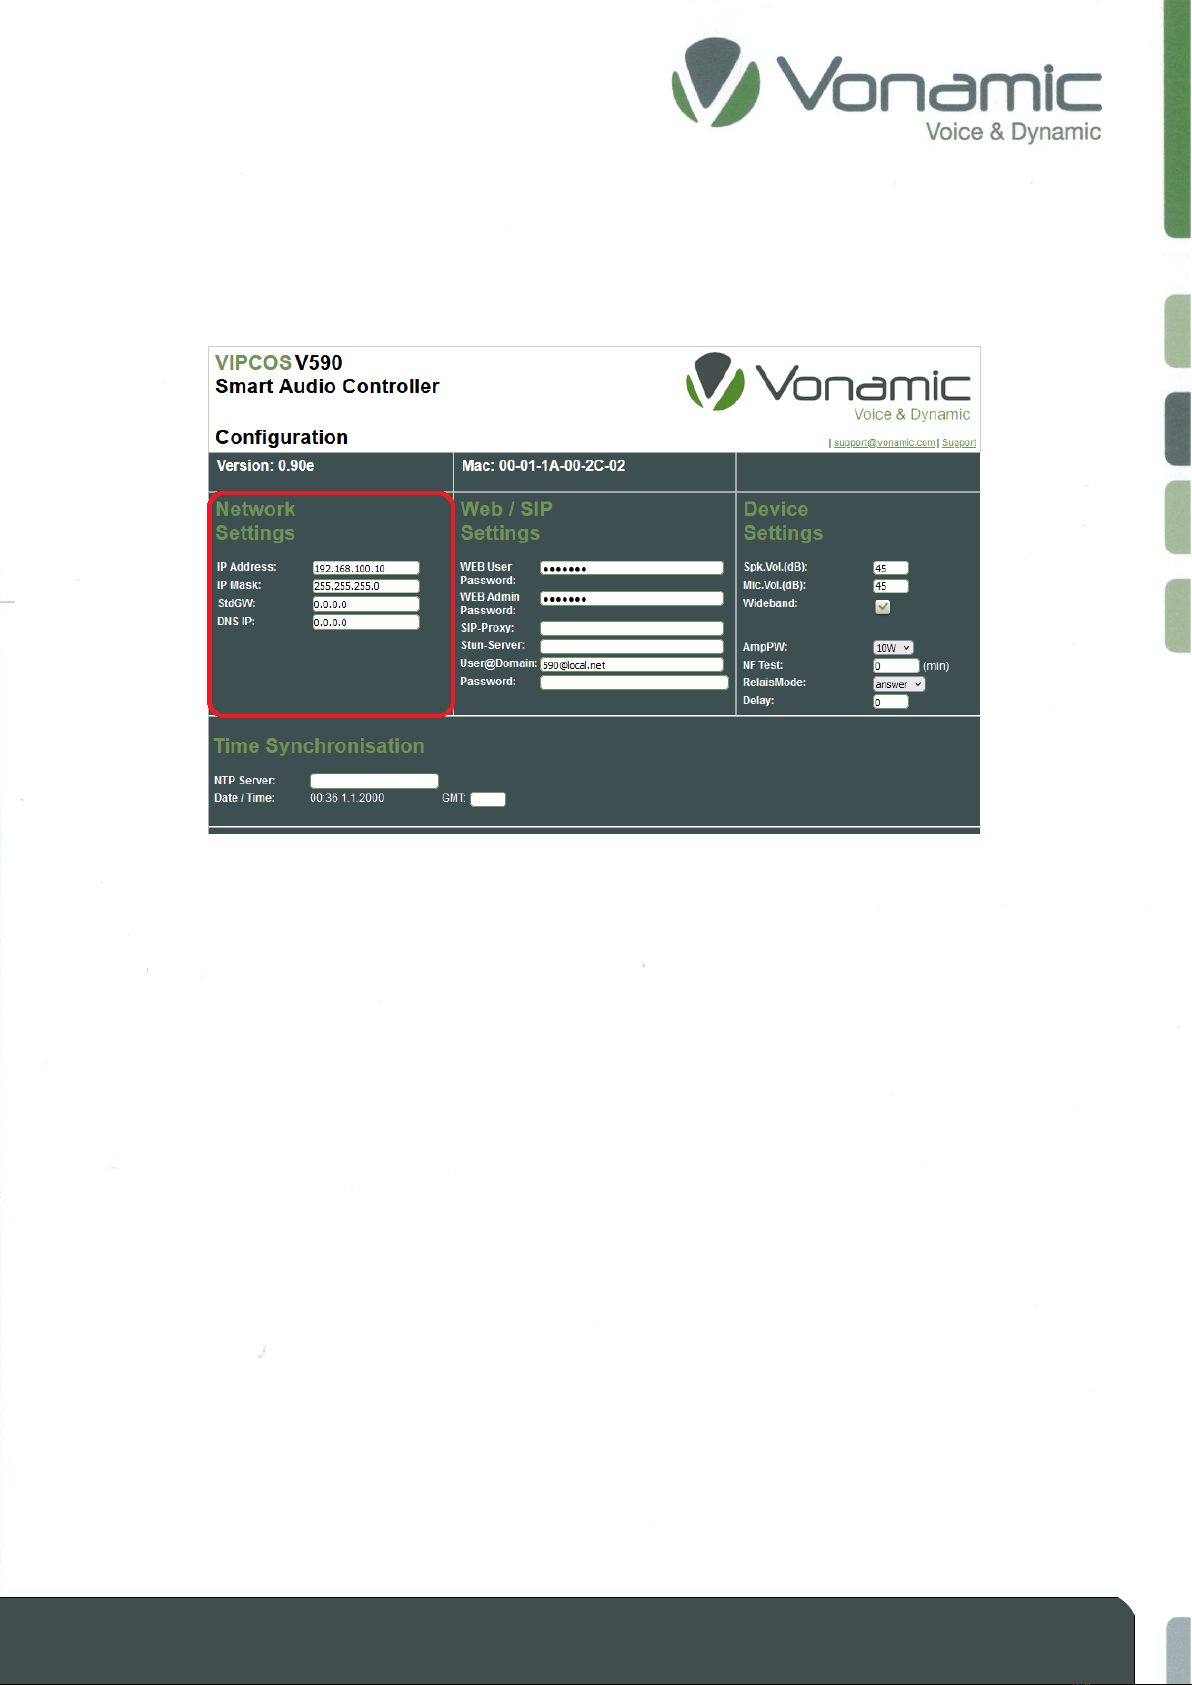This screenshot has width=1192, height=1685.
Task: Select the DNS IP input field
Action: point(366,622)
